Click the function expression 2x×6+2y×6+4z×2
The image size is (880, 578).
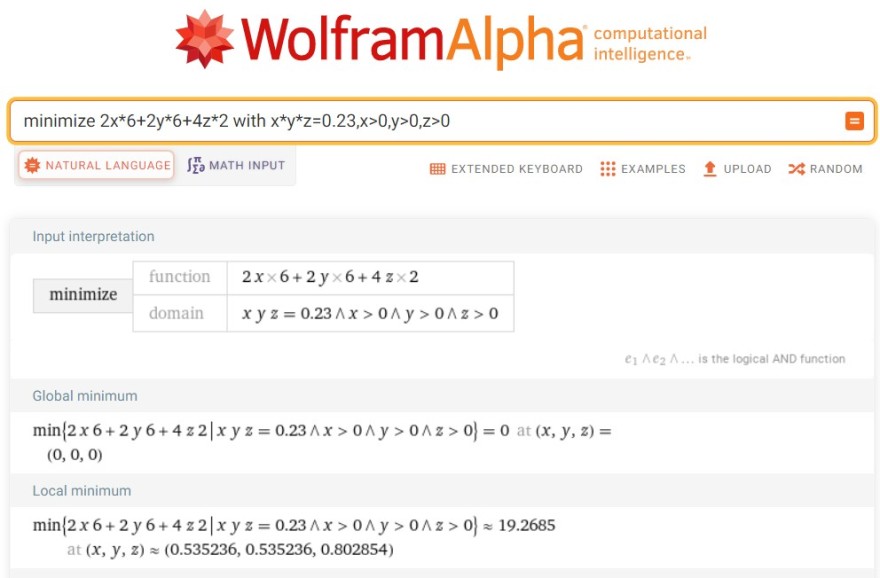pyautogui.click(x=330, y=277)
